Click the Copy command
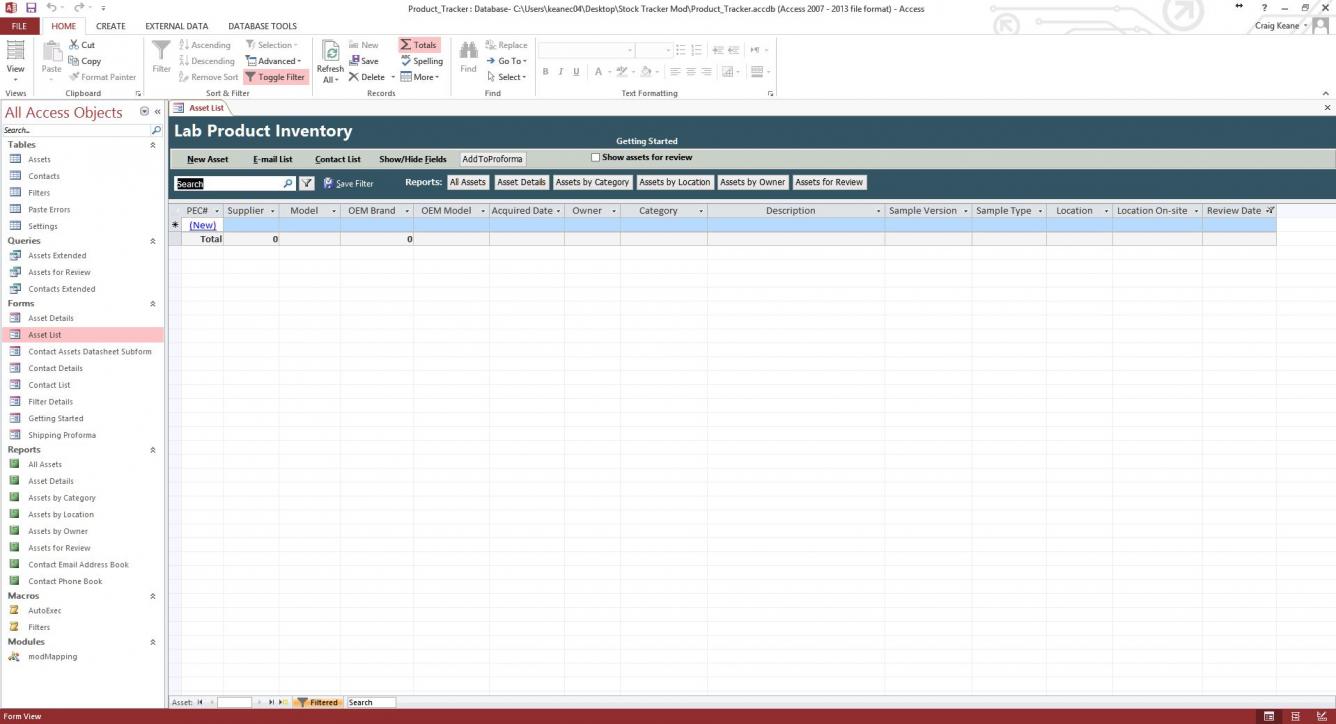The width and height of the screenshot is (1336, 724). (84, 61)
